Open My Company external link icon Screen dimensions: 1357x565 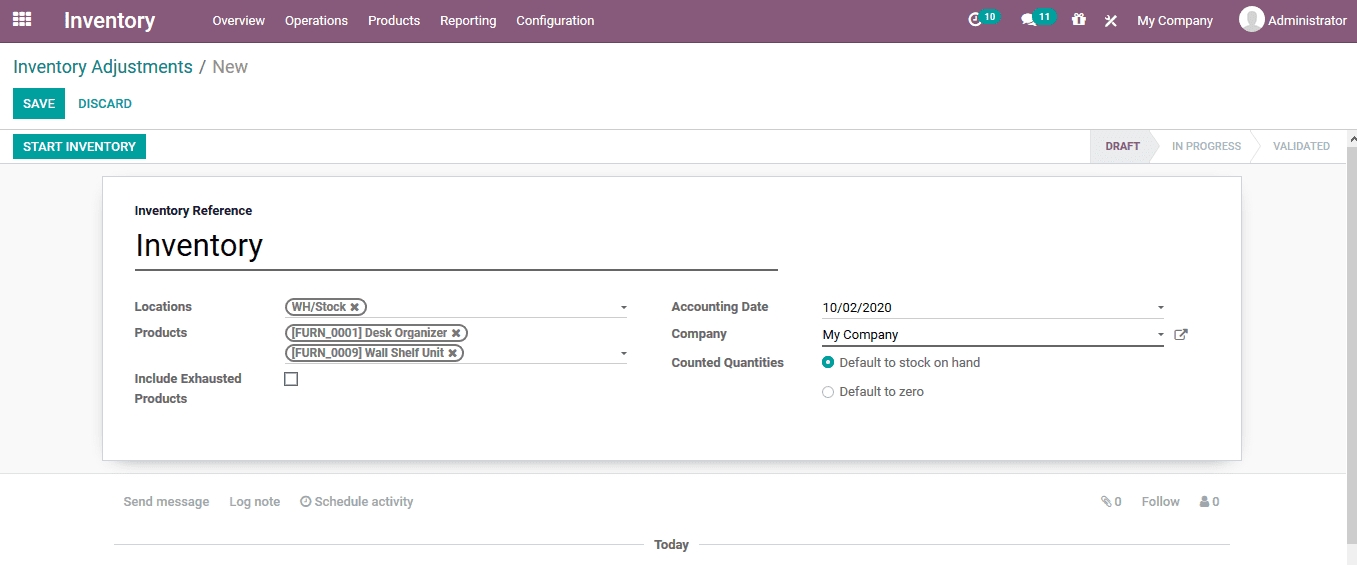[x=1180, y=335]
